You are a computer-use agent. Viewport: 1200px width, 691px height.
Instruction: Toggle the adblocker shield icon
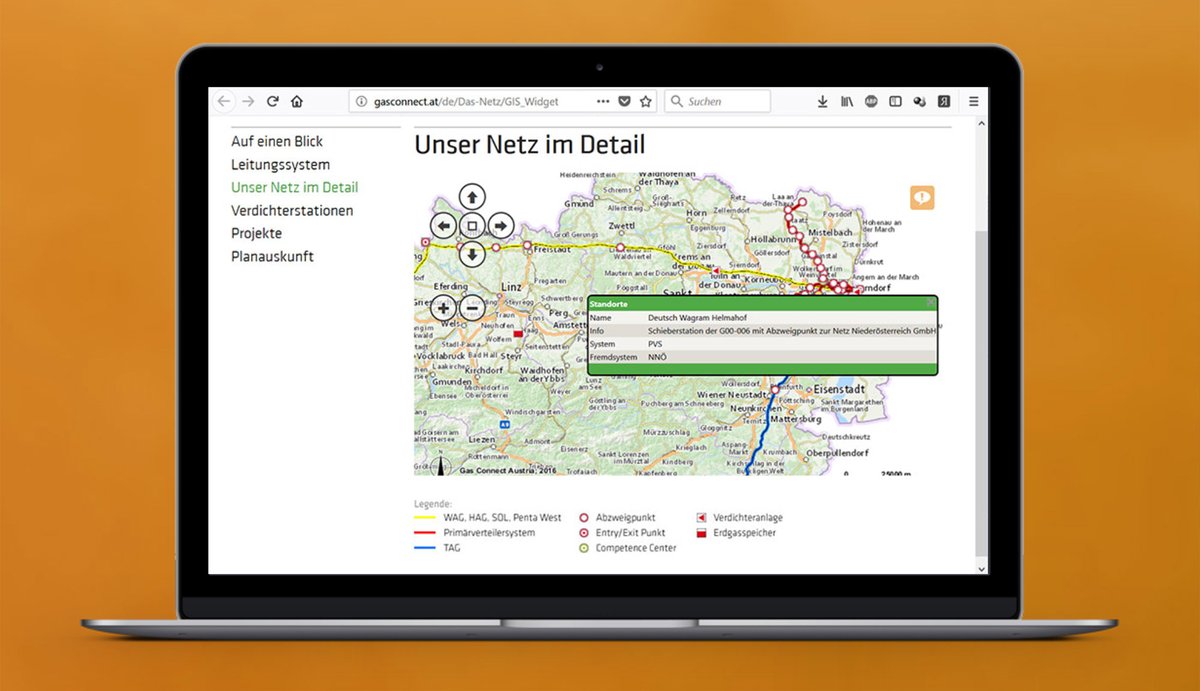pos(870,101)
